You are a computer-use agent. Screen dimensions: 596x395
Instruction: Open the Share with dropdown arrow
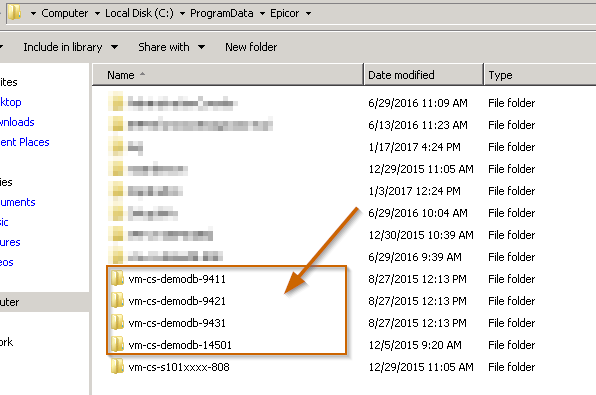[201, 47]
